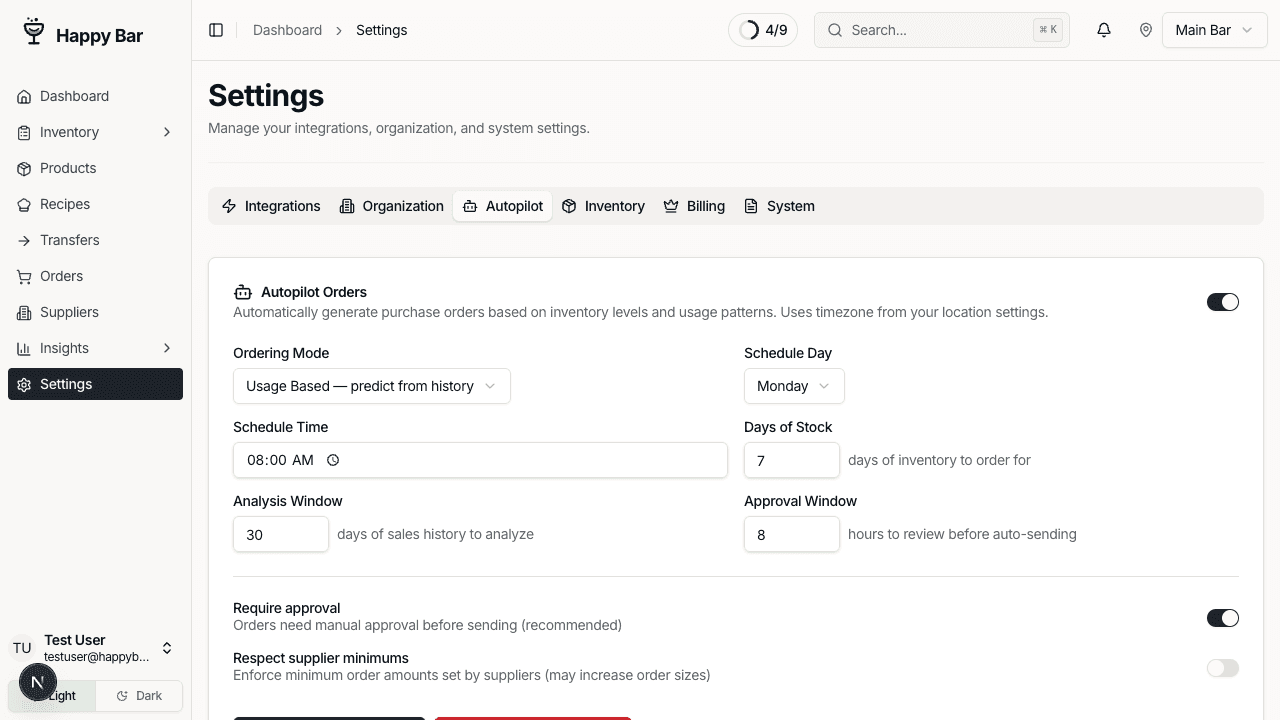Select Transfers in the sidebar
This screenshot has width=1280, height=720.
[70, 240]
